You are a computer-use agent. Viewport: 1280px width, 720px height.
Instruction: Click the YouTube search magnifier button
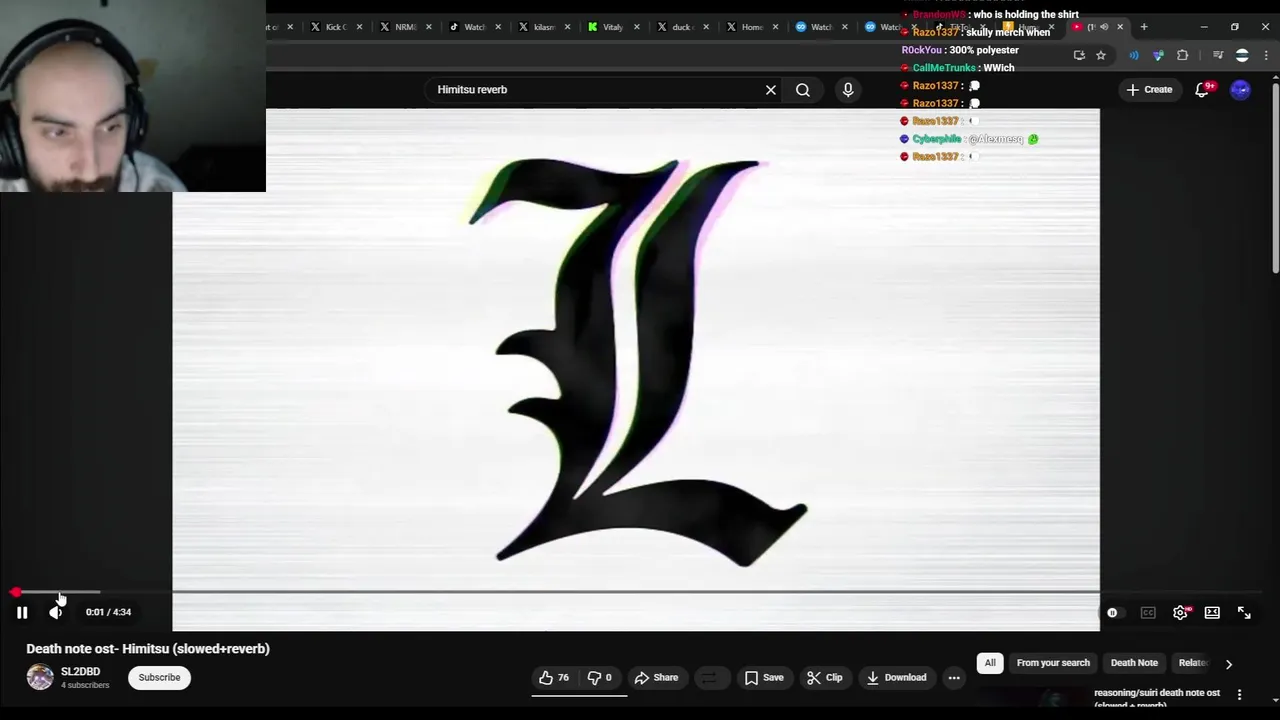click(803, 90)
